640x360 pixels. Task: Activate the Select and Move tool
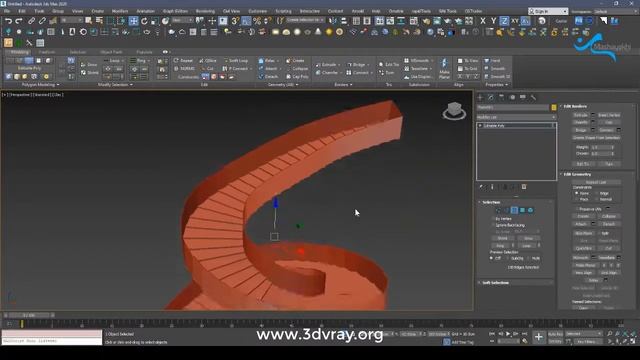133,20
